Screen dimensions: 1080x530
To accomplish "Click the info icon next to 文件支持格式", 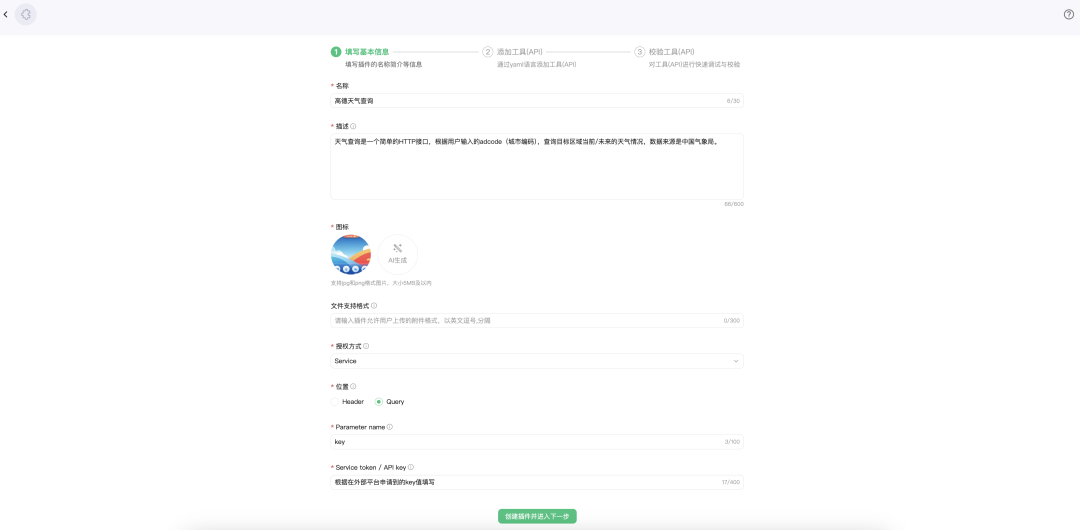I will pos(374,306).
